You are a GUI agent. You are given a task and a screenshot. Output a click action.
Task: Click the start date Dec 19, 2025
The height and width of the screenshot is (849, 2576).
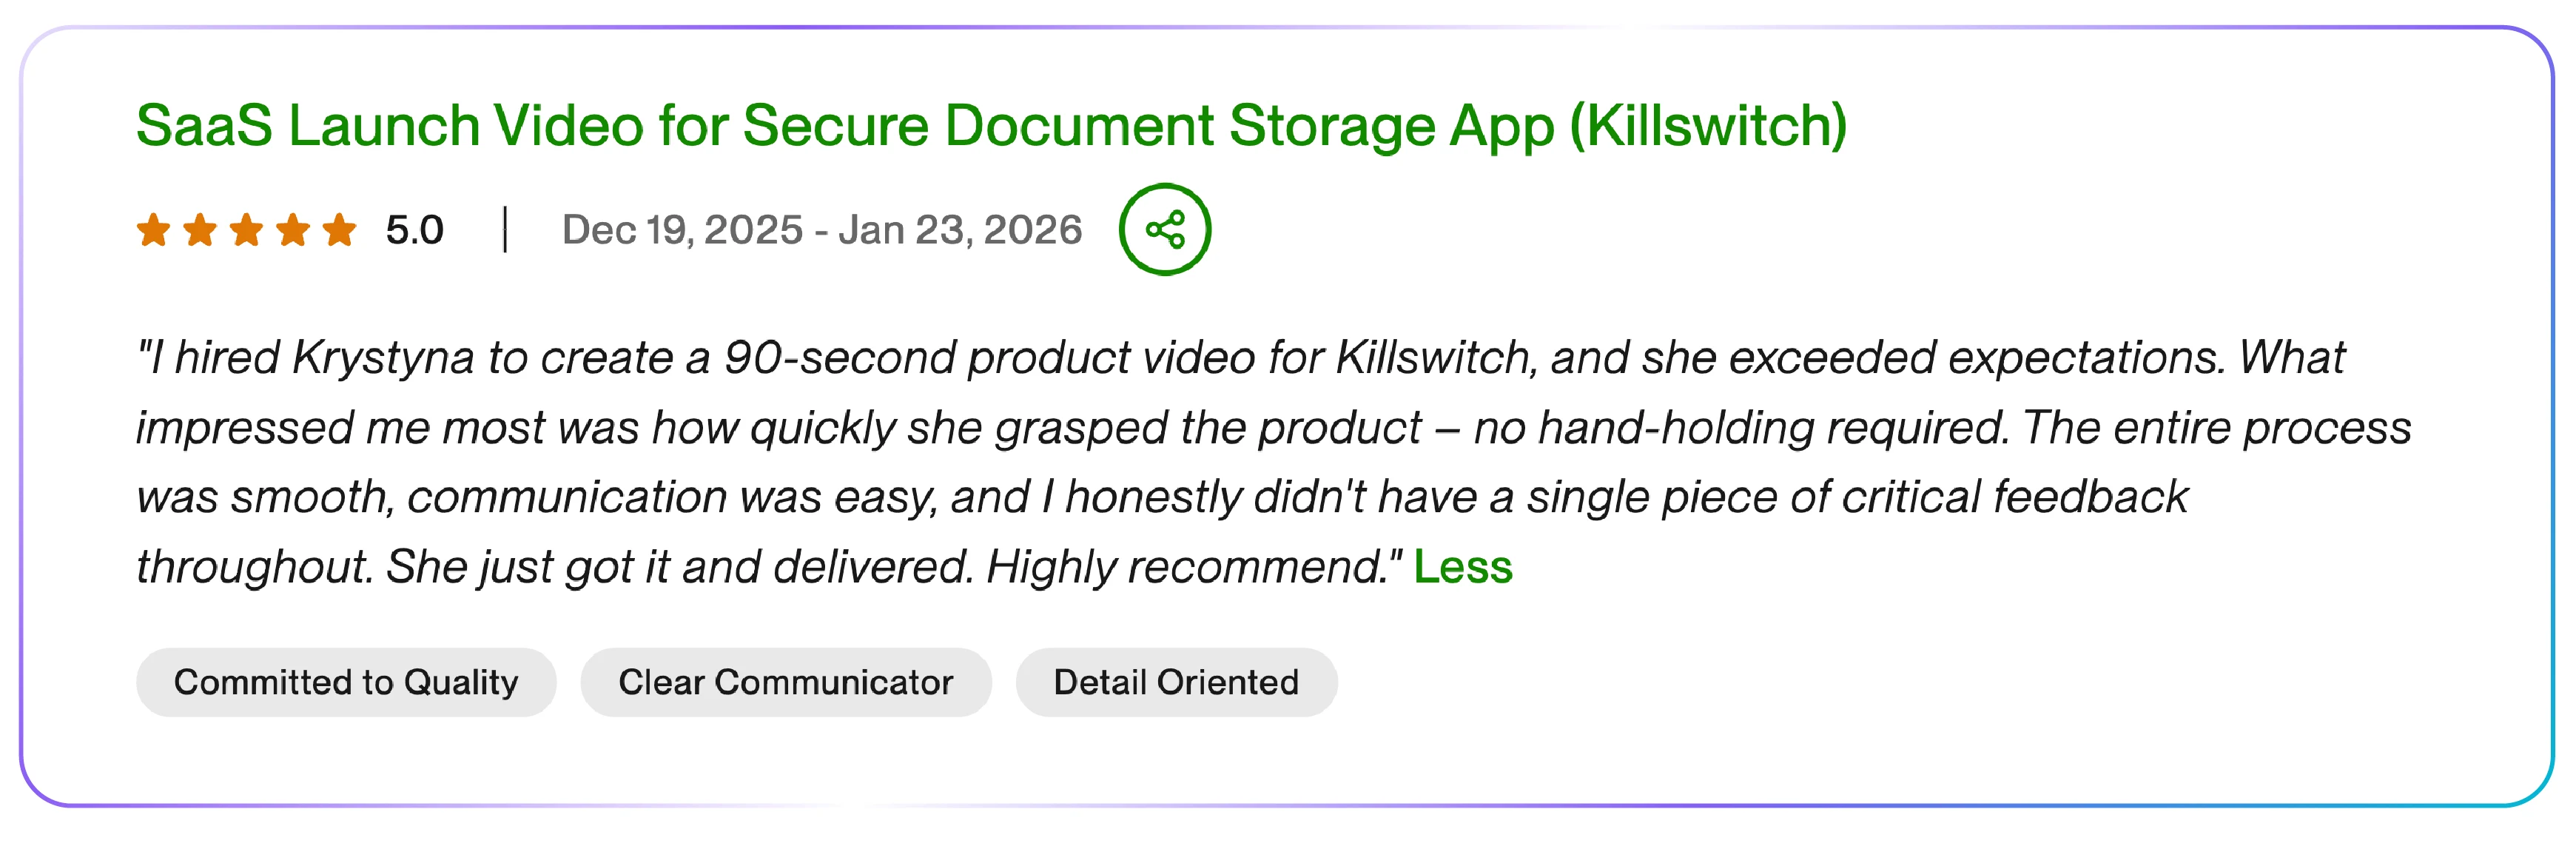tap(682, 230)
